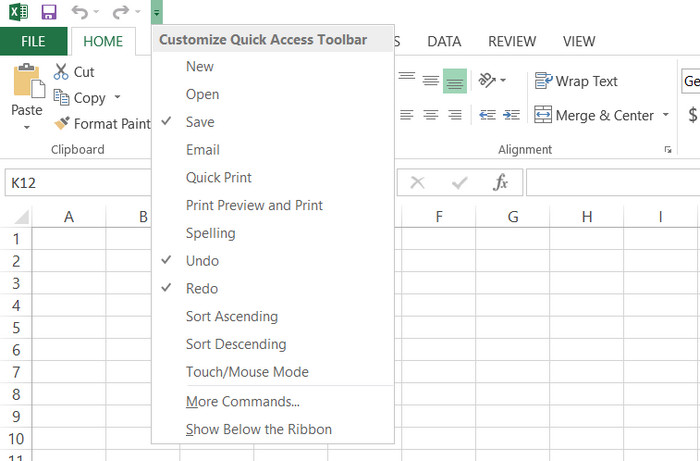The width and height of the screenshot is (700, 461).
Task: Click the Orientation text rotation icon
Action: (x=487, y=80)
